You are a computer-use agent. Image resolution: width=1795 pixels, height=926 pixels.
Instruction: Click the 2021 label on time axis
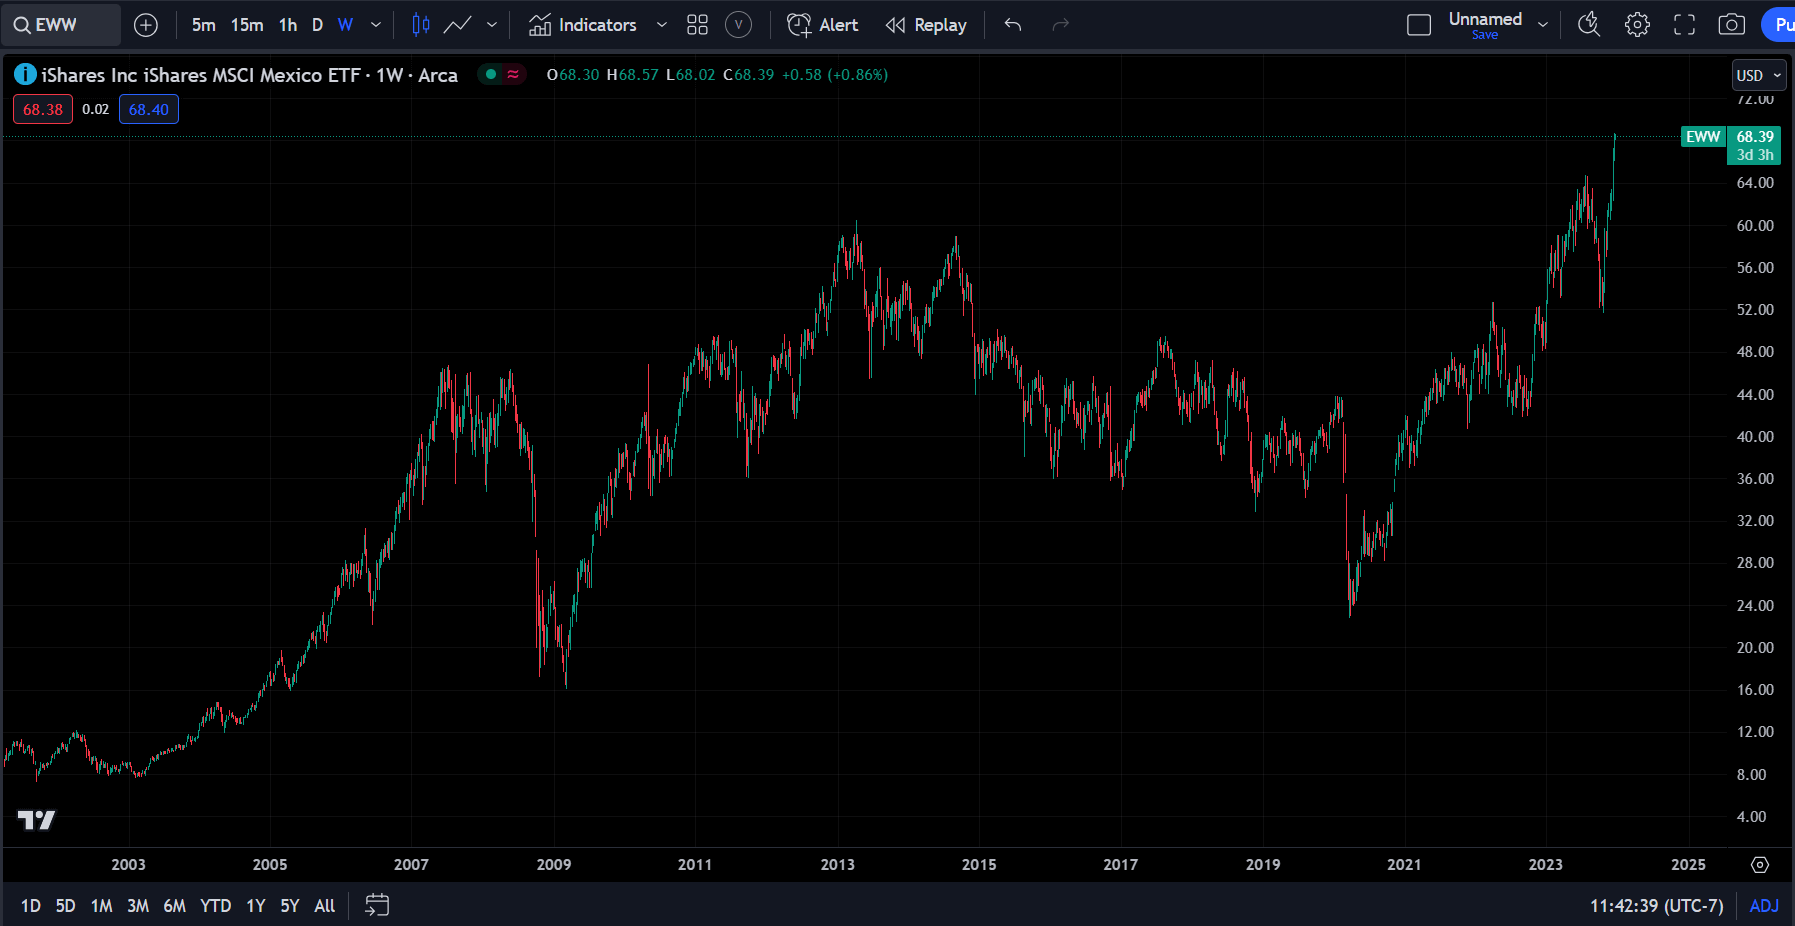1404,865
